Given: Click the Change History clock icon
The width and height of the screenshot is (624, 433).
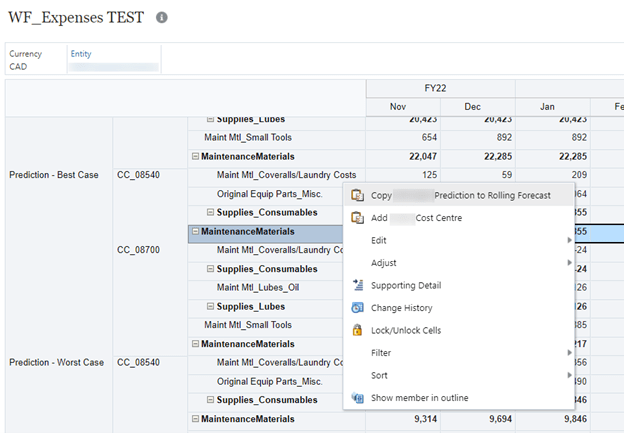Looking at the screenshot, I should 357,308.
